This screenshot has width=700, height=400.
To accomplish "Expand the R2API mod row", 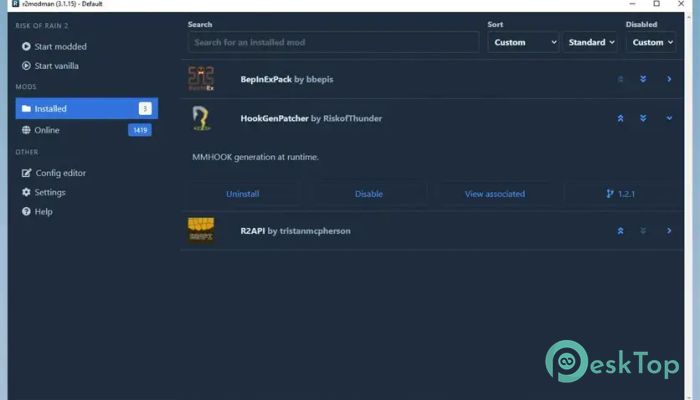I will point(669,231).
